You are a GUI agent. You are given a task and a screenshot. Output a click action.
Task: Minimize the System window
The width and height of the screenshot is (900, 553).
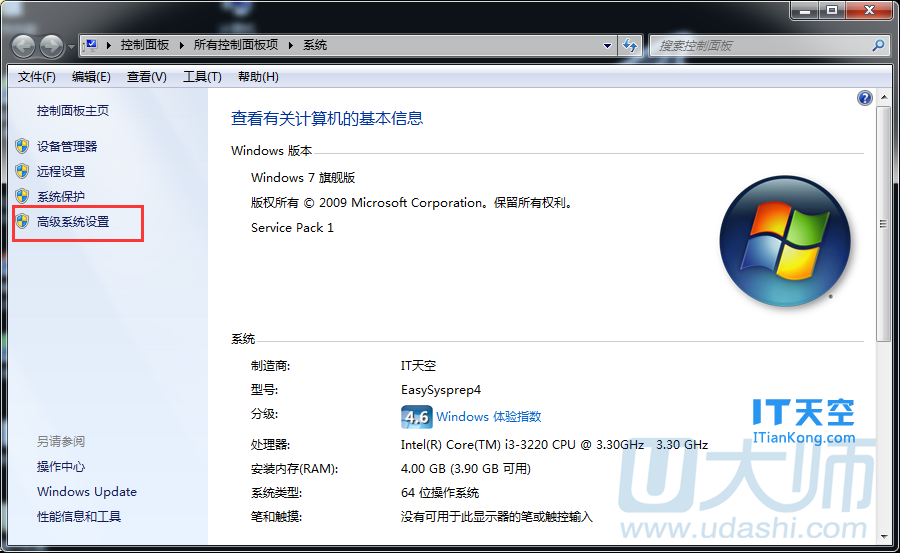(x=805, y=10)
